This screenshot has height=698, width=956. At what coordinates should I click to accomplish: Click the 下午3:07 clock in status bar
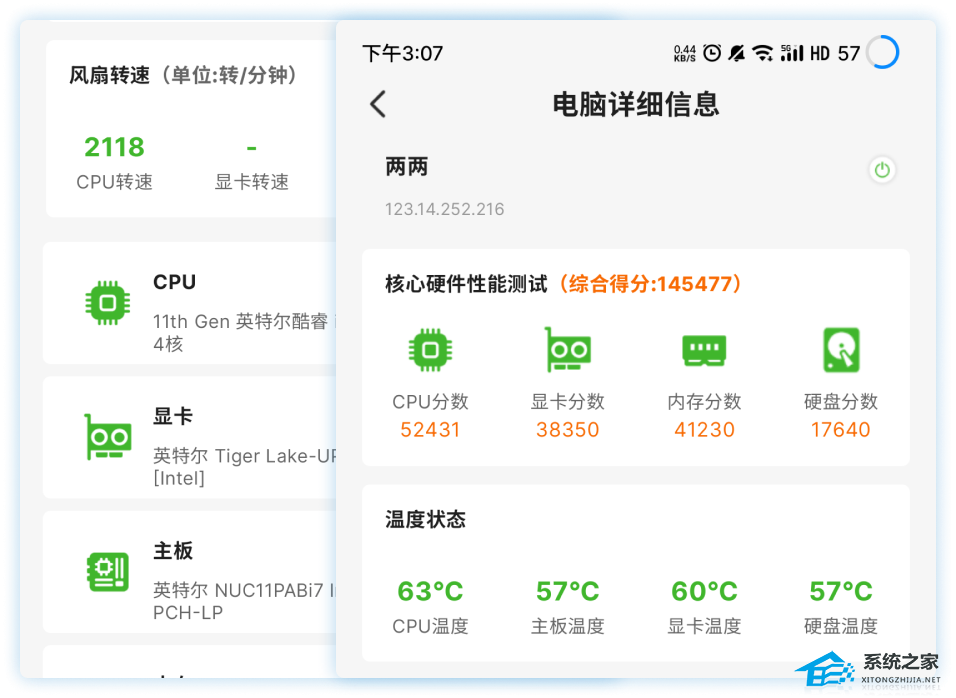point(403,54)
